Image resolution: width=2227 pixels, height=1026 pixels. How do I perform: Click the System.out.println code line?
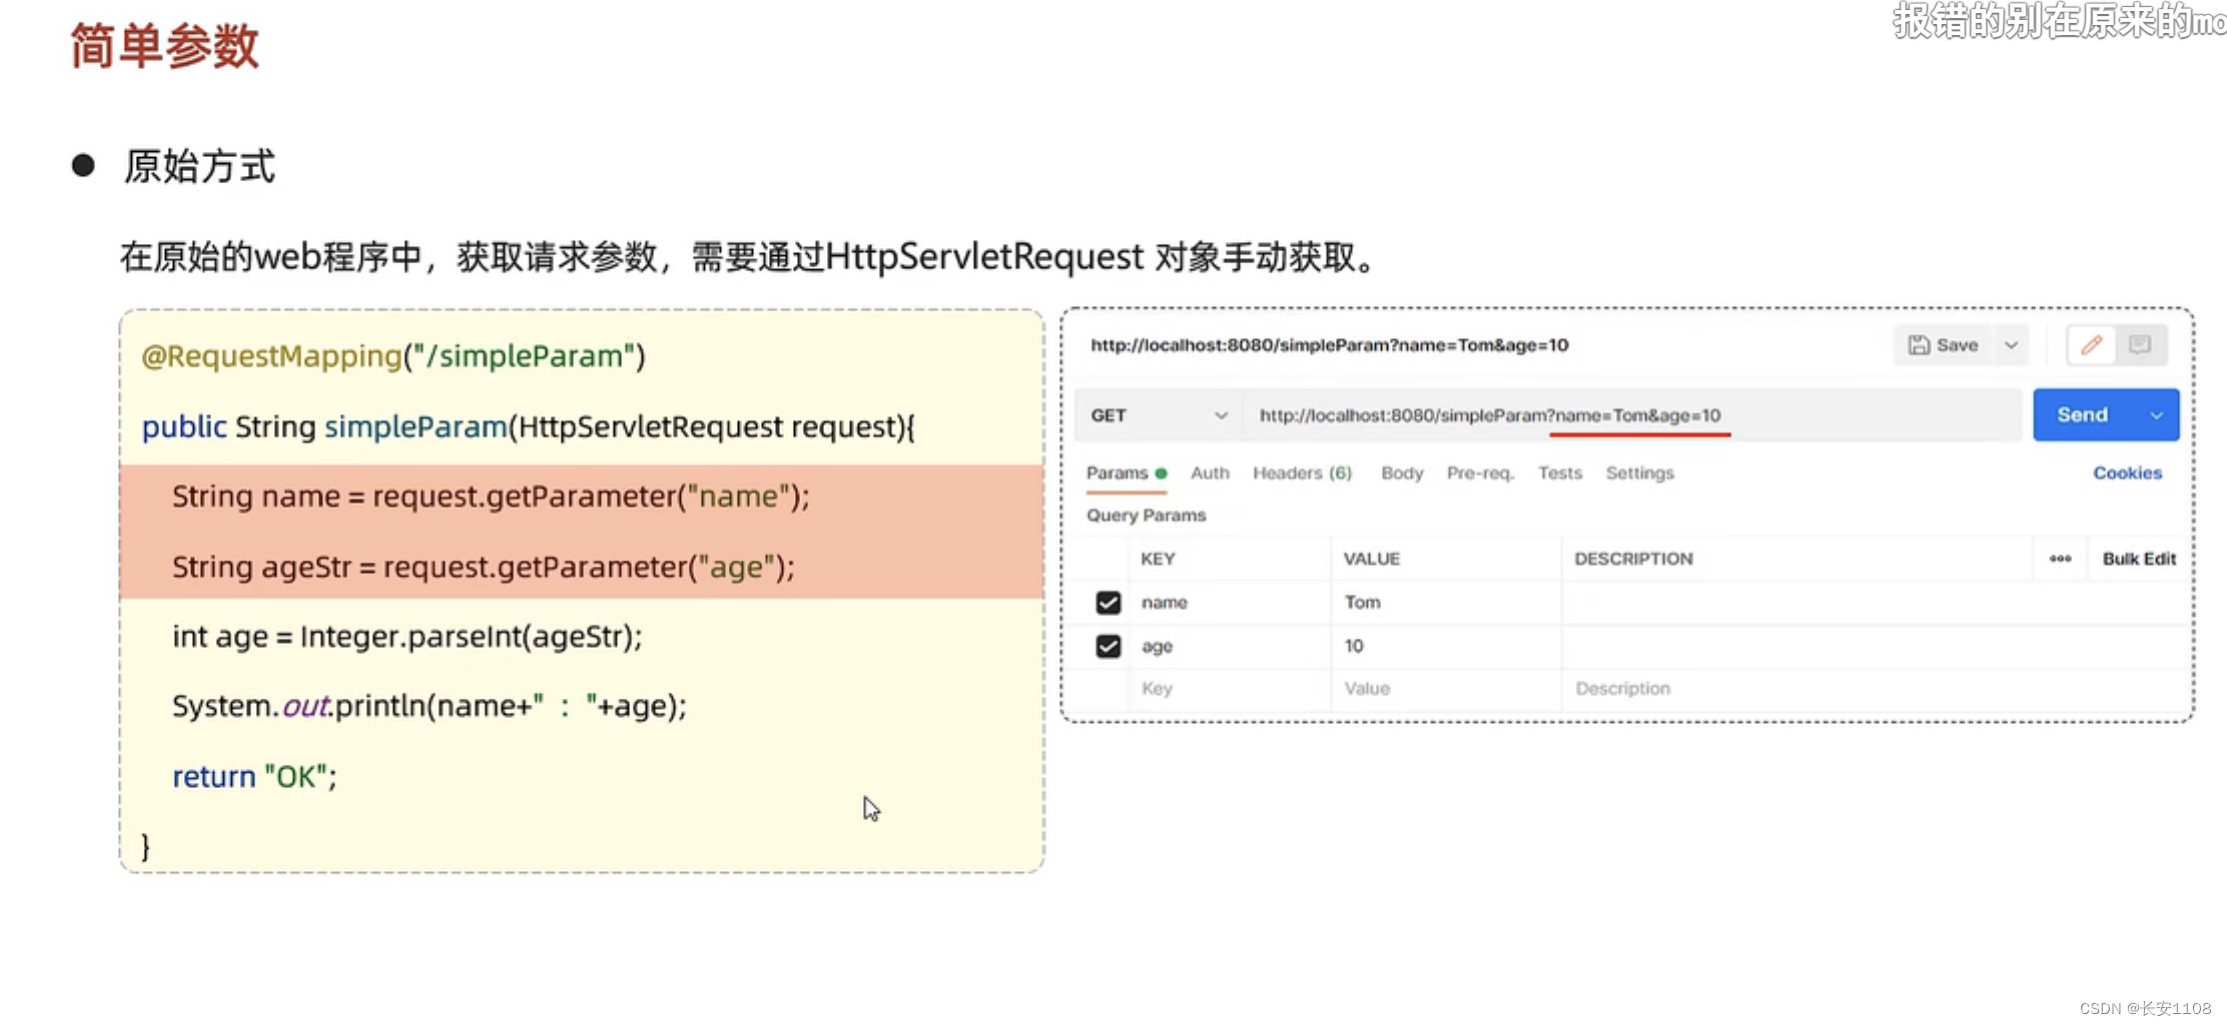[x=429, y=706]
